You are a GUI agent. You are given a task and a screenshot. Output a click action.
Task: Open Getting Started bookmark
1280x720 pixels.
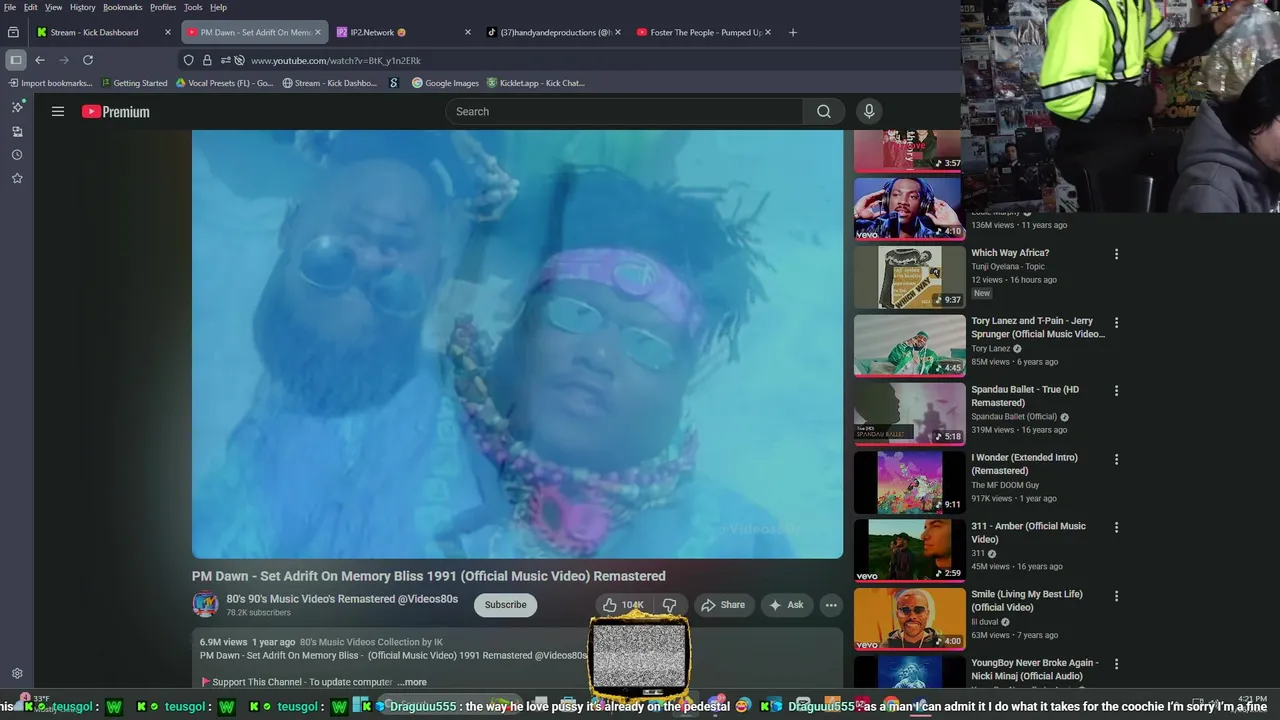134,83
